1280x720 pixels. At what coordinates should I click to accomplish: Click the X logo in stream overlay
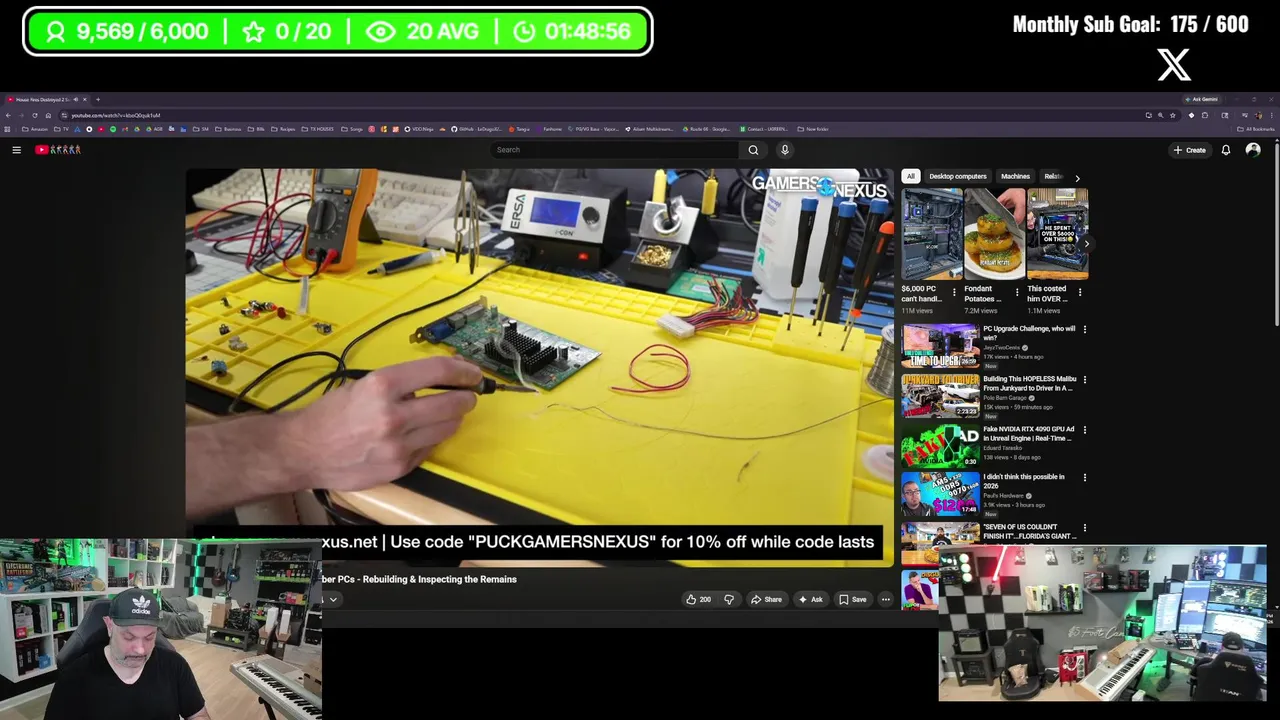(x=1174, y=65)
